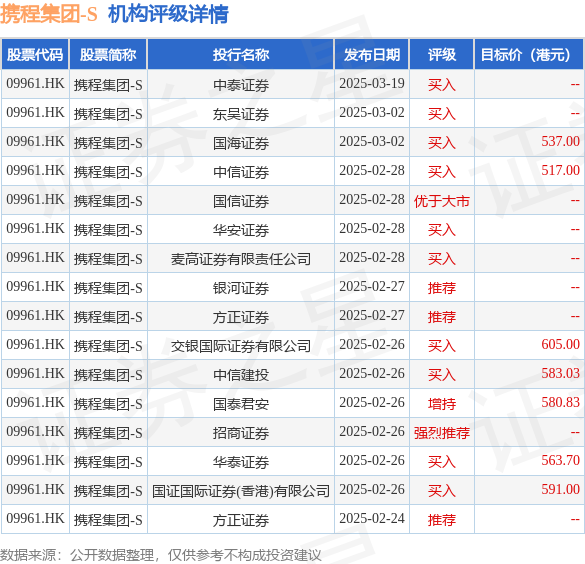585x564 pixels.
Task: Select 麦高证券有限责任公司 cell
Action: click(x=241, y=259)
